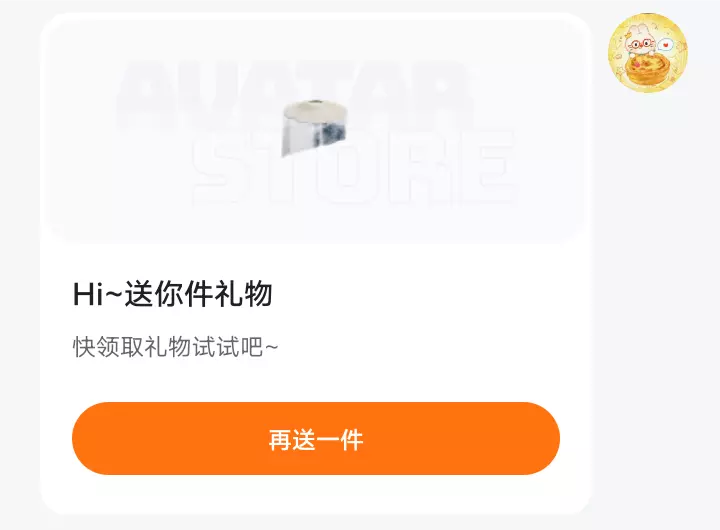This screenshot has height=530, width=720.
Task: Click the letter E of STORE watermark
Action: tap(489, 168)
